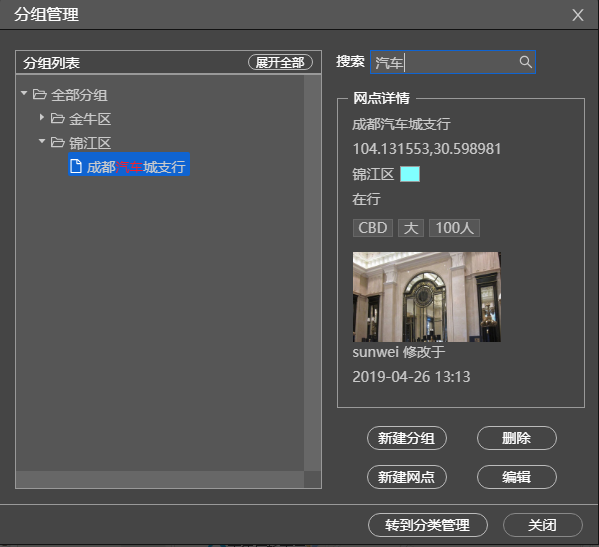Click the 金牛区 folder icon
599x547 pixels.
57,118
